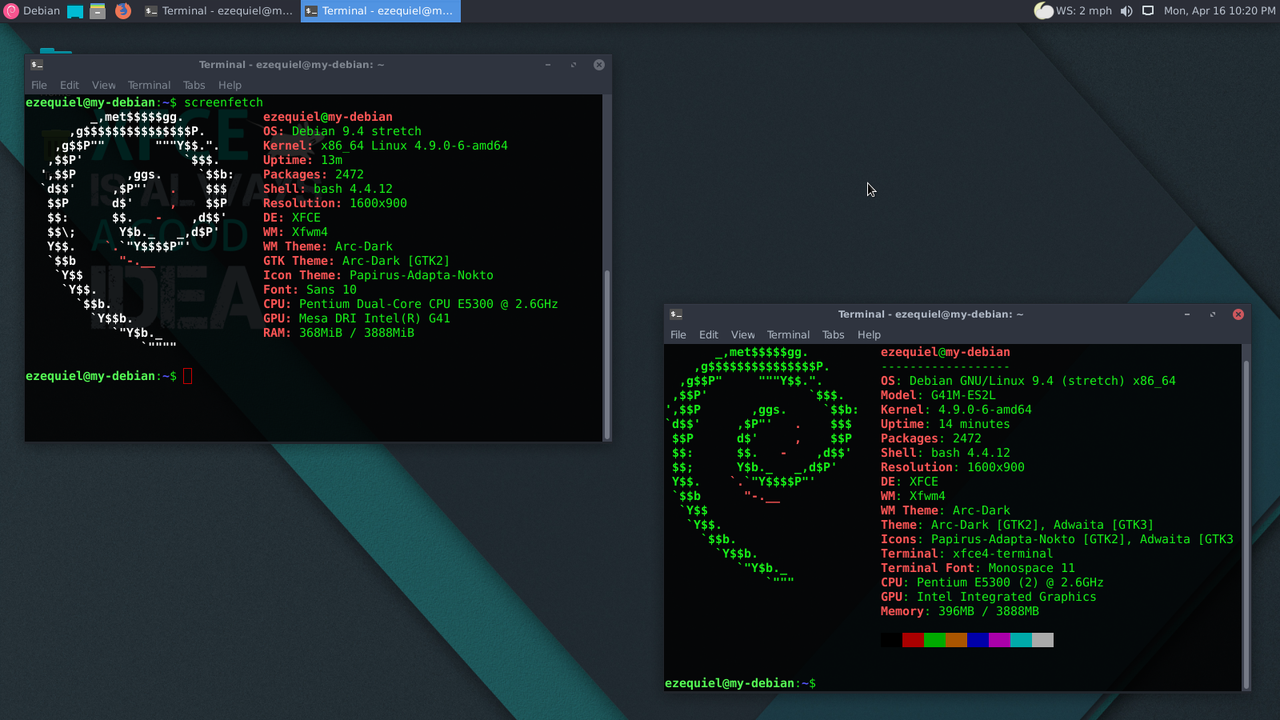Click 'Kernel: x86_64 Linux 4.9.0-6-amd64' line
Viewport: 1280px width, 720px height.
point(385,145)
